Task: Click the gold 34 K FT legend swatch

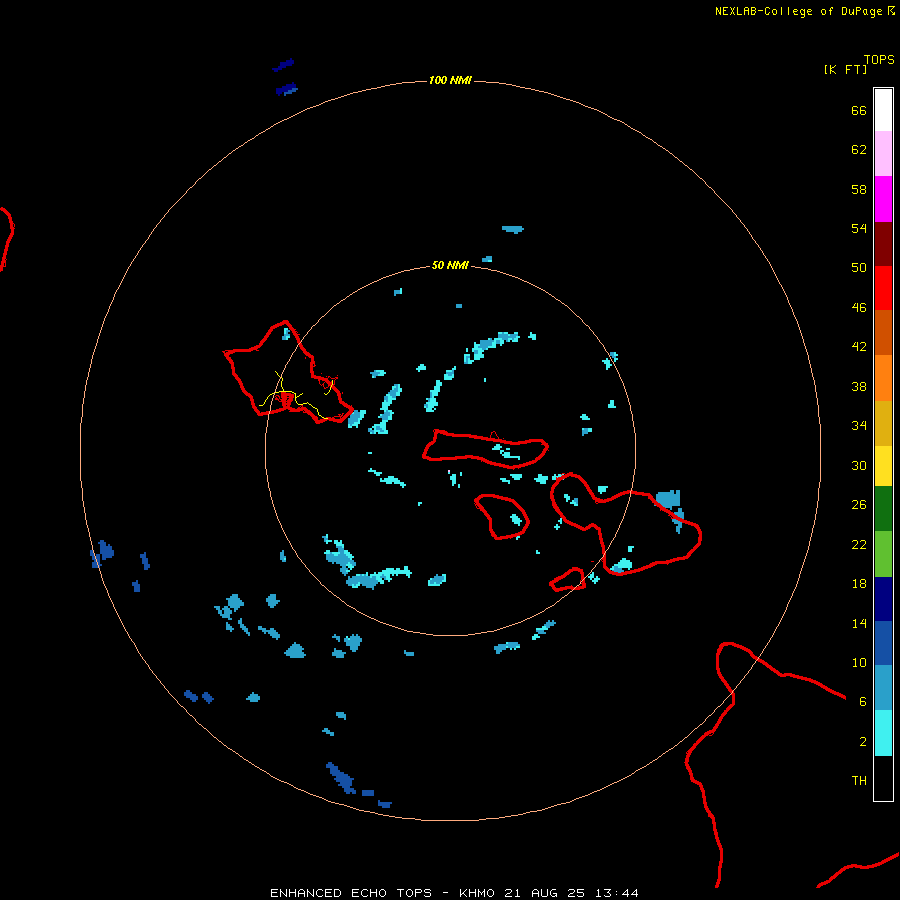Action: pyautogui.click(x=883, y=423)
